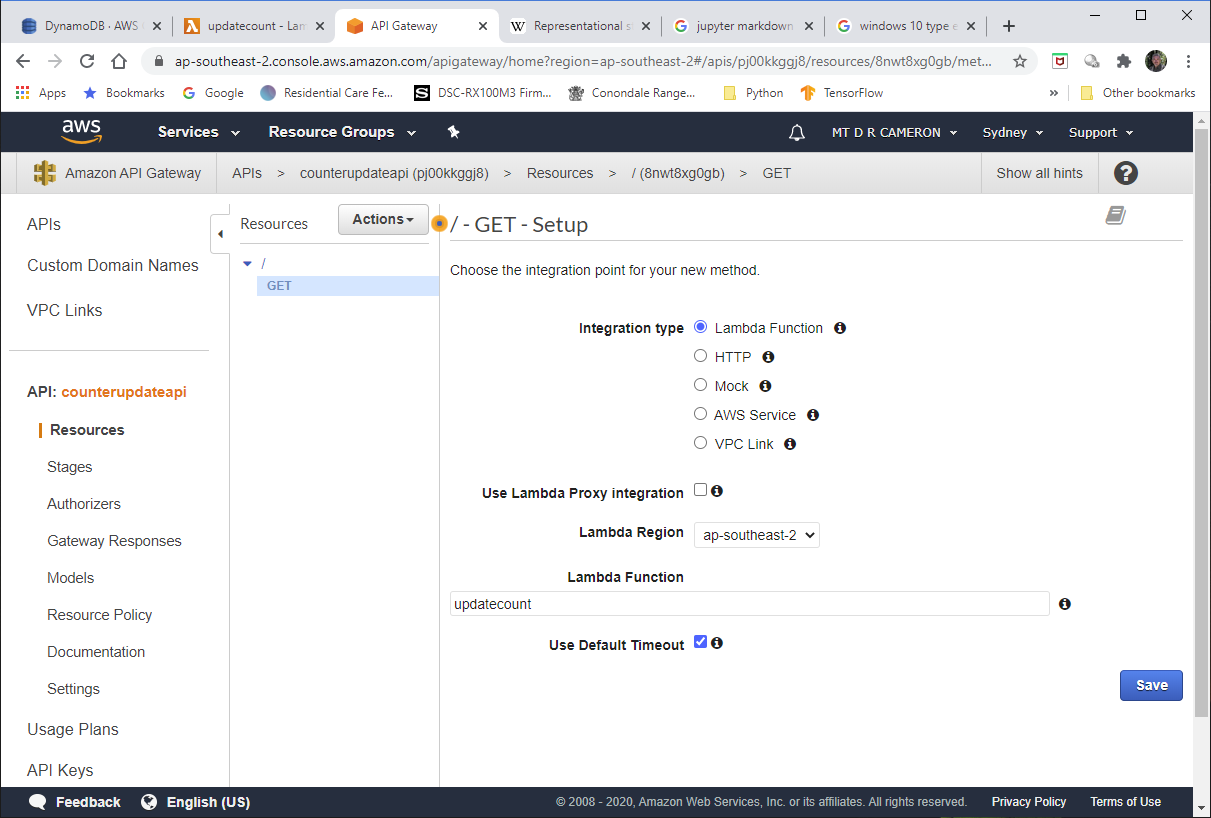Open the Sydney region selector
The height and width of the screenshot is (818, 1211).
1013,132
